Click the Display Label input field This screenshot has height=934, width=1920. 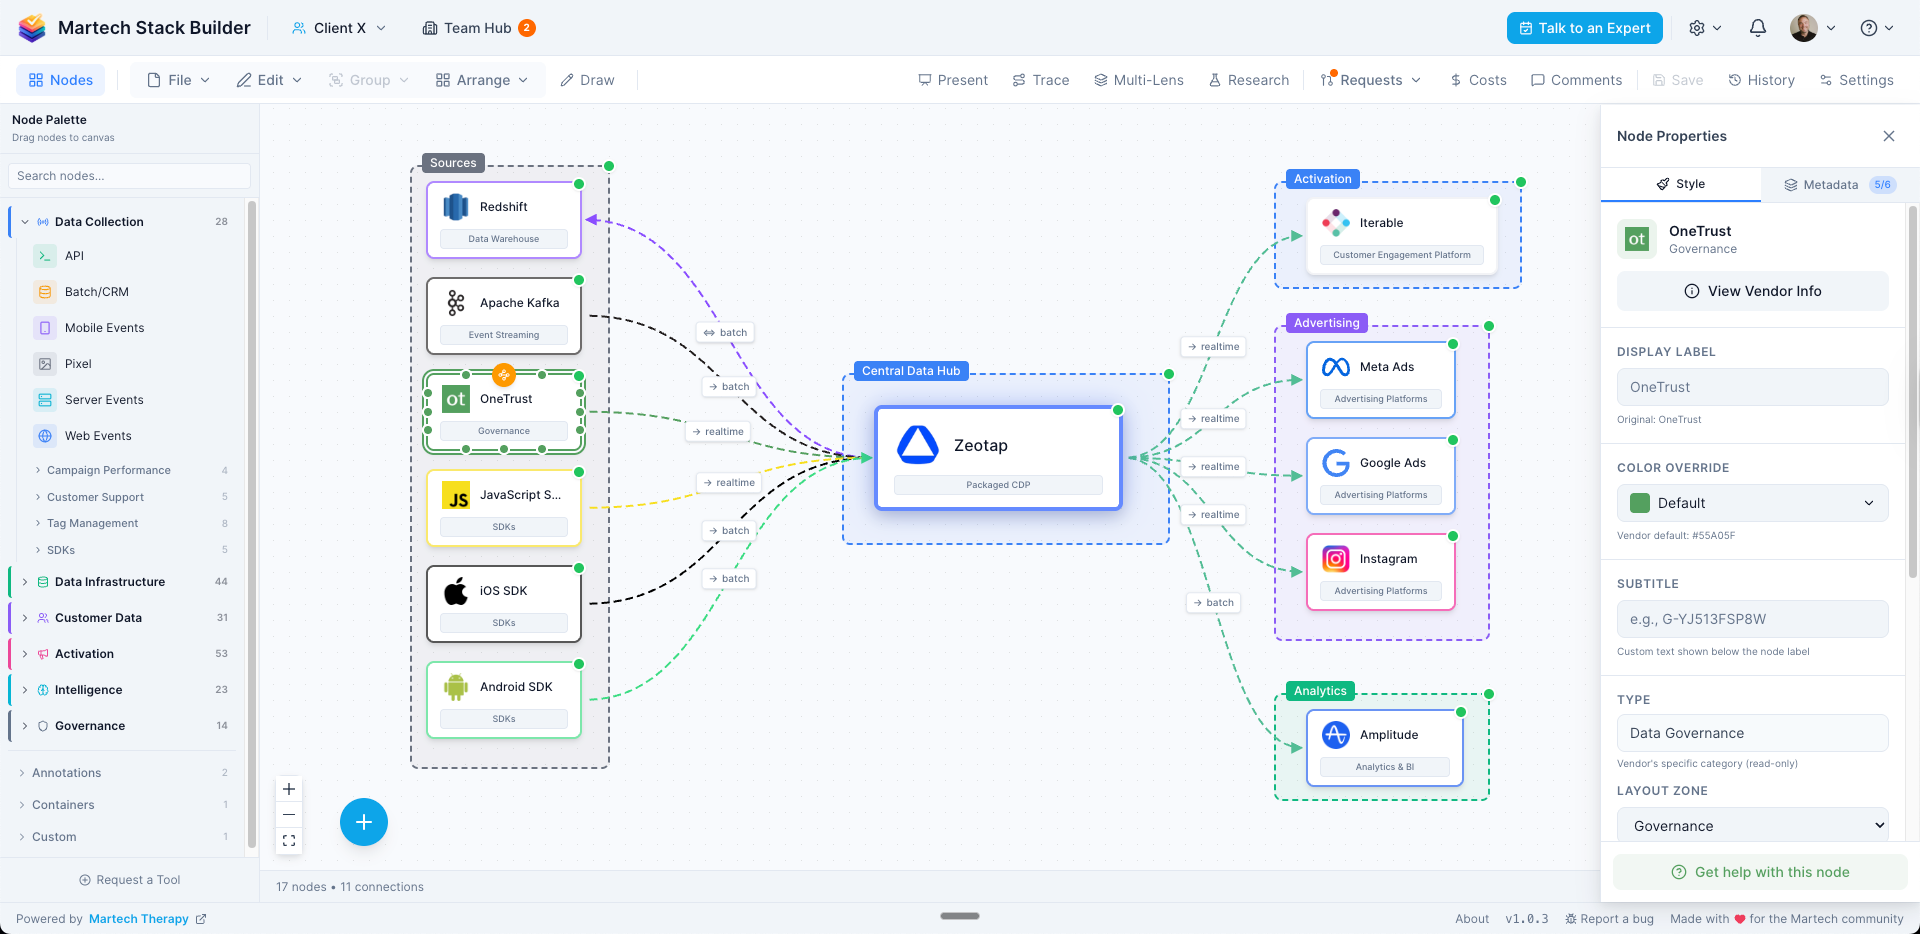pyautogui.click(x=1753, y=387)
